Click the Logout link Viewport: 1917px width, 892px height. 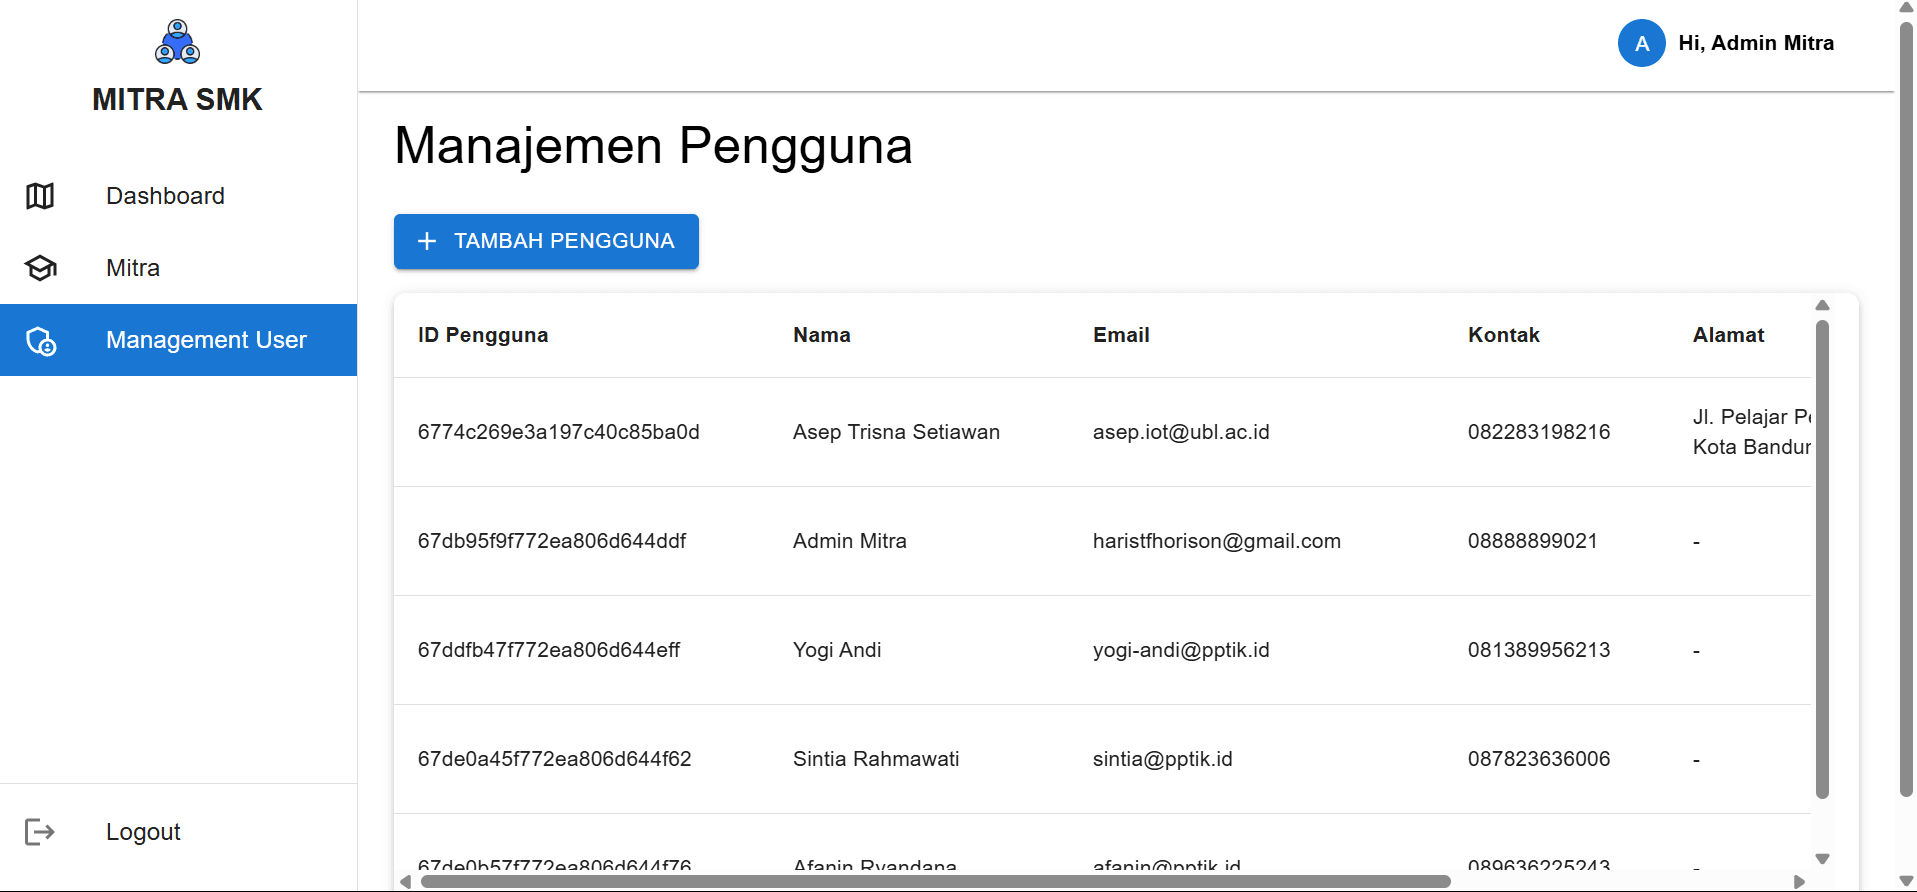(143, 832)
